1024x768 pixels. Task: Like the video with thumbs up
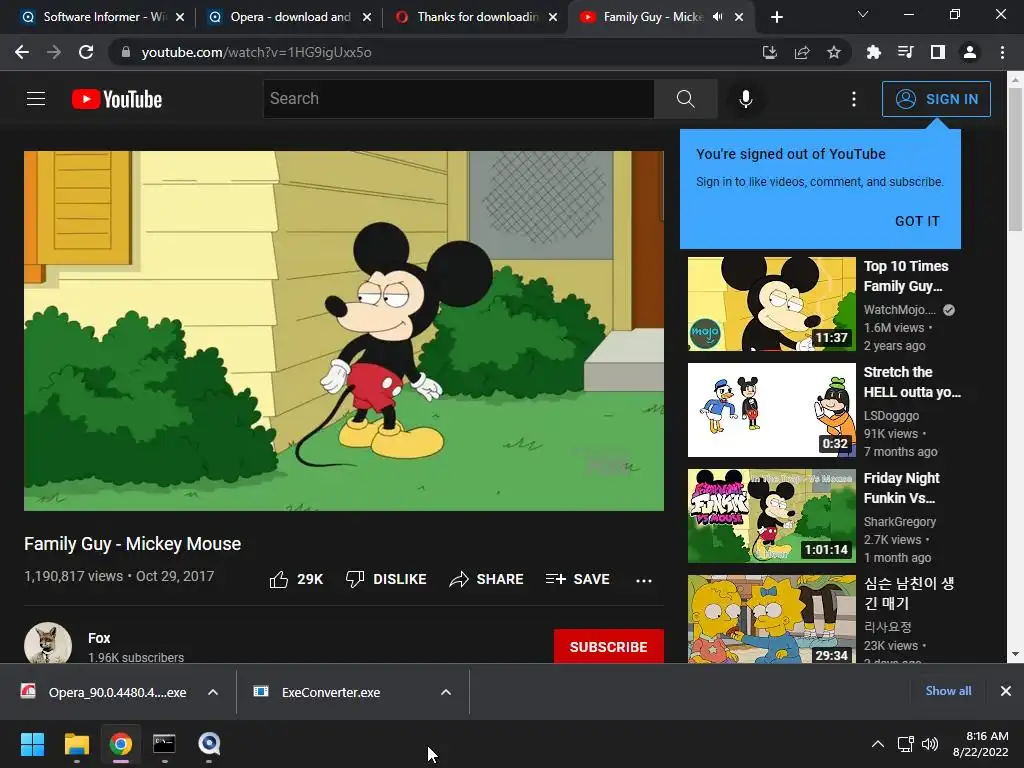tap(296, 579)
